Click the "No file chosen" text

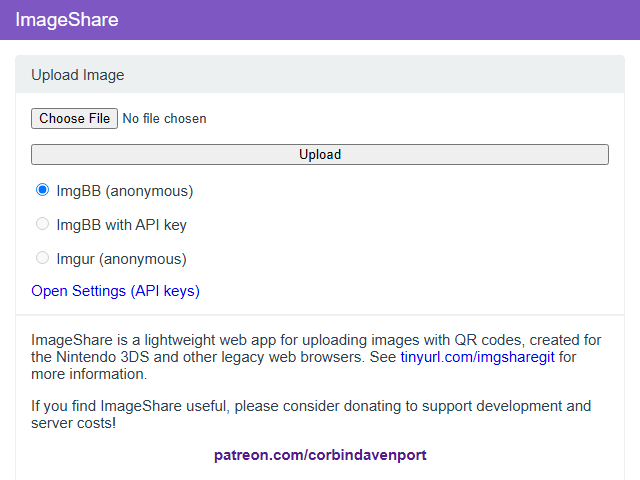(164, 119)
